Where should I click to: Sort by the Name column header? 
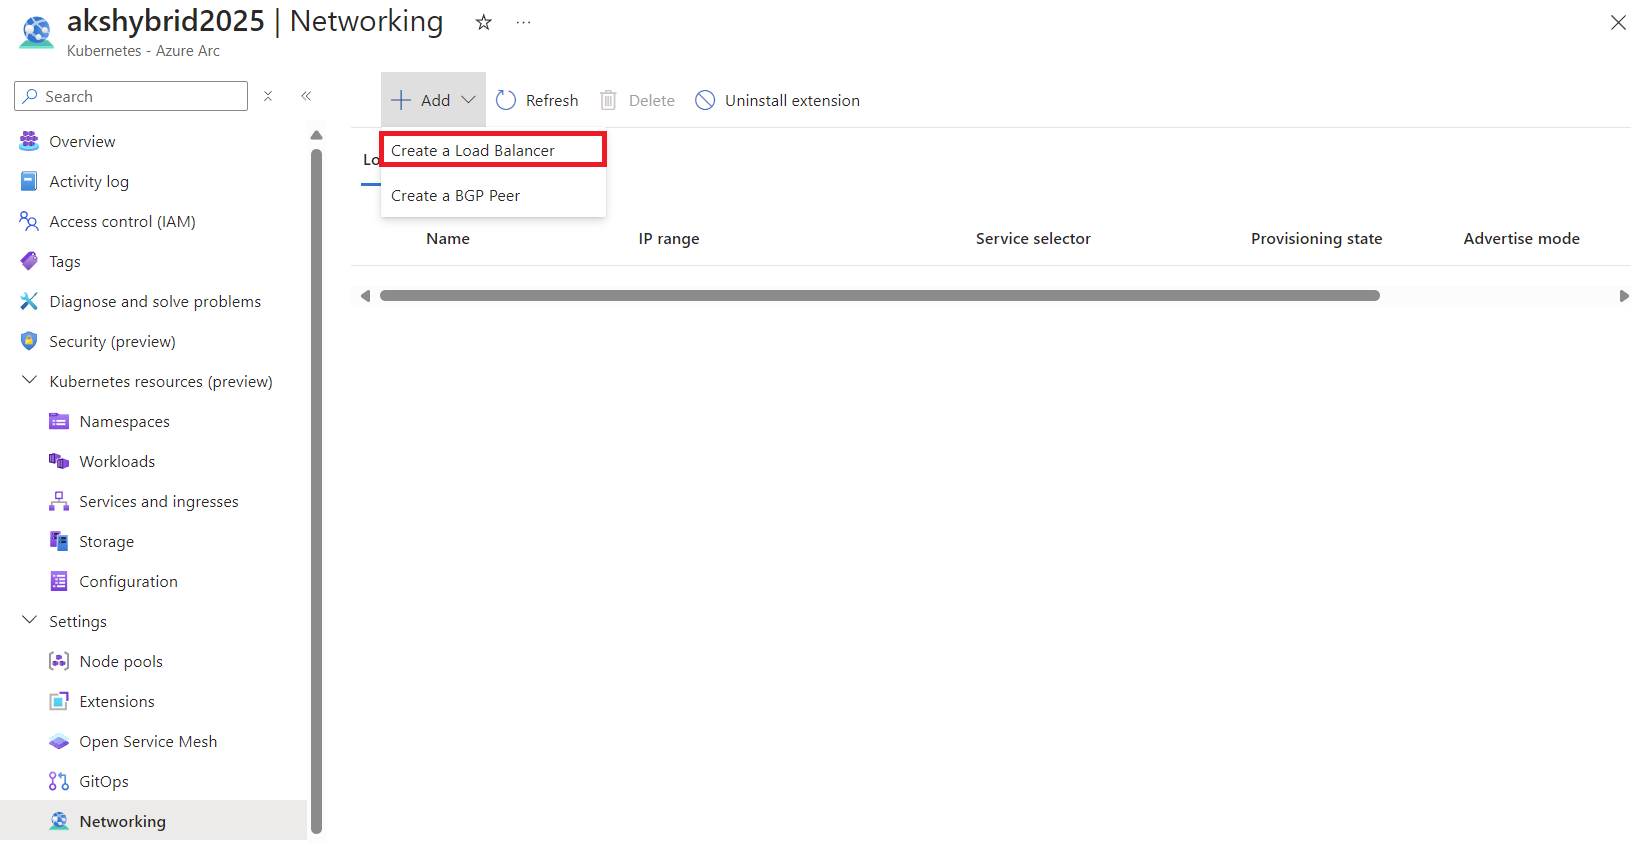(x=448, y=238)
